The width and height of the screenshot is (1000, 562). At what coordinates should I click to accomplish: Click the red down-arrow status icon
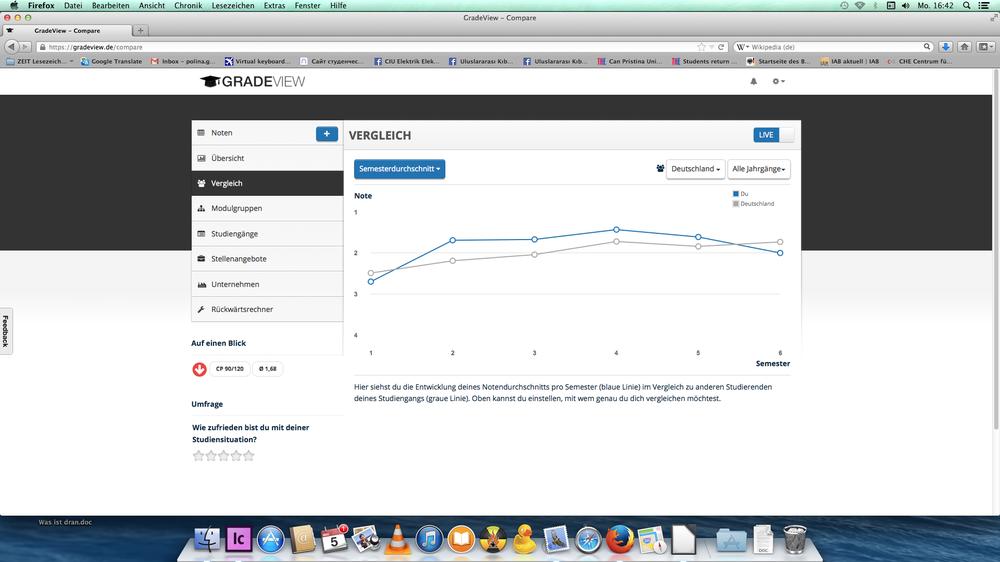pyautogui.click(x=199, y=369)
